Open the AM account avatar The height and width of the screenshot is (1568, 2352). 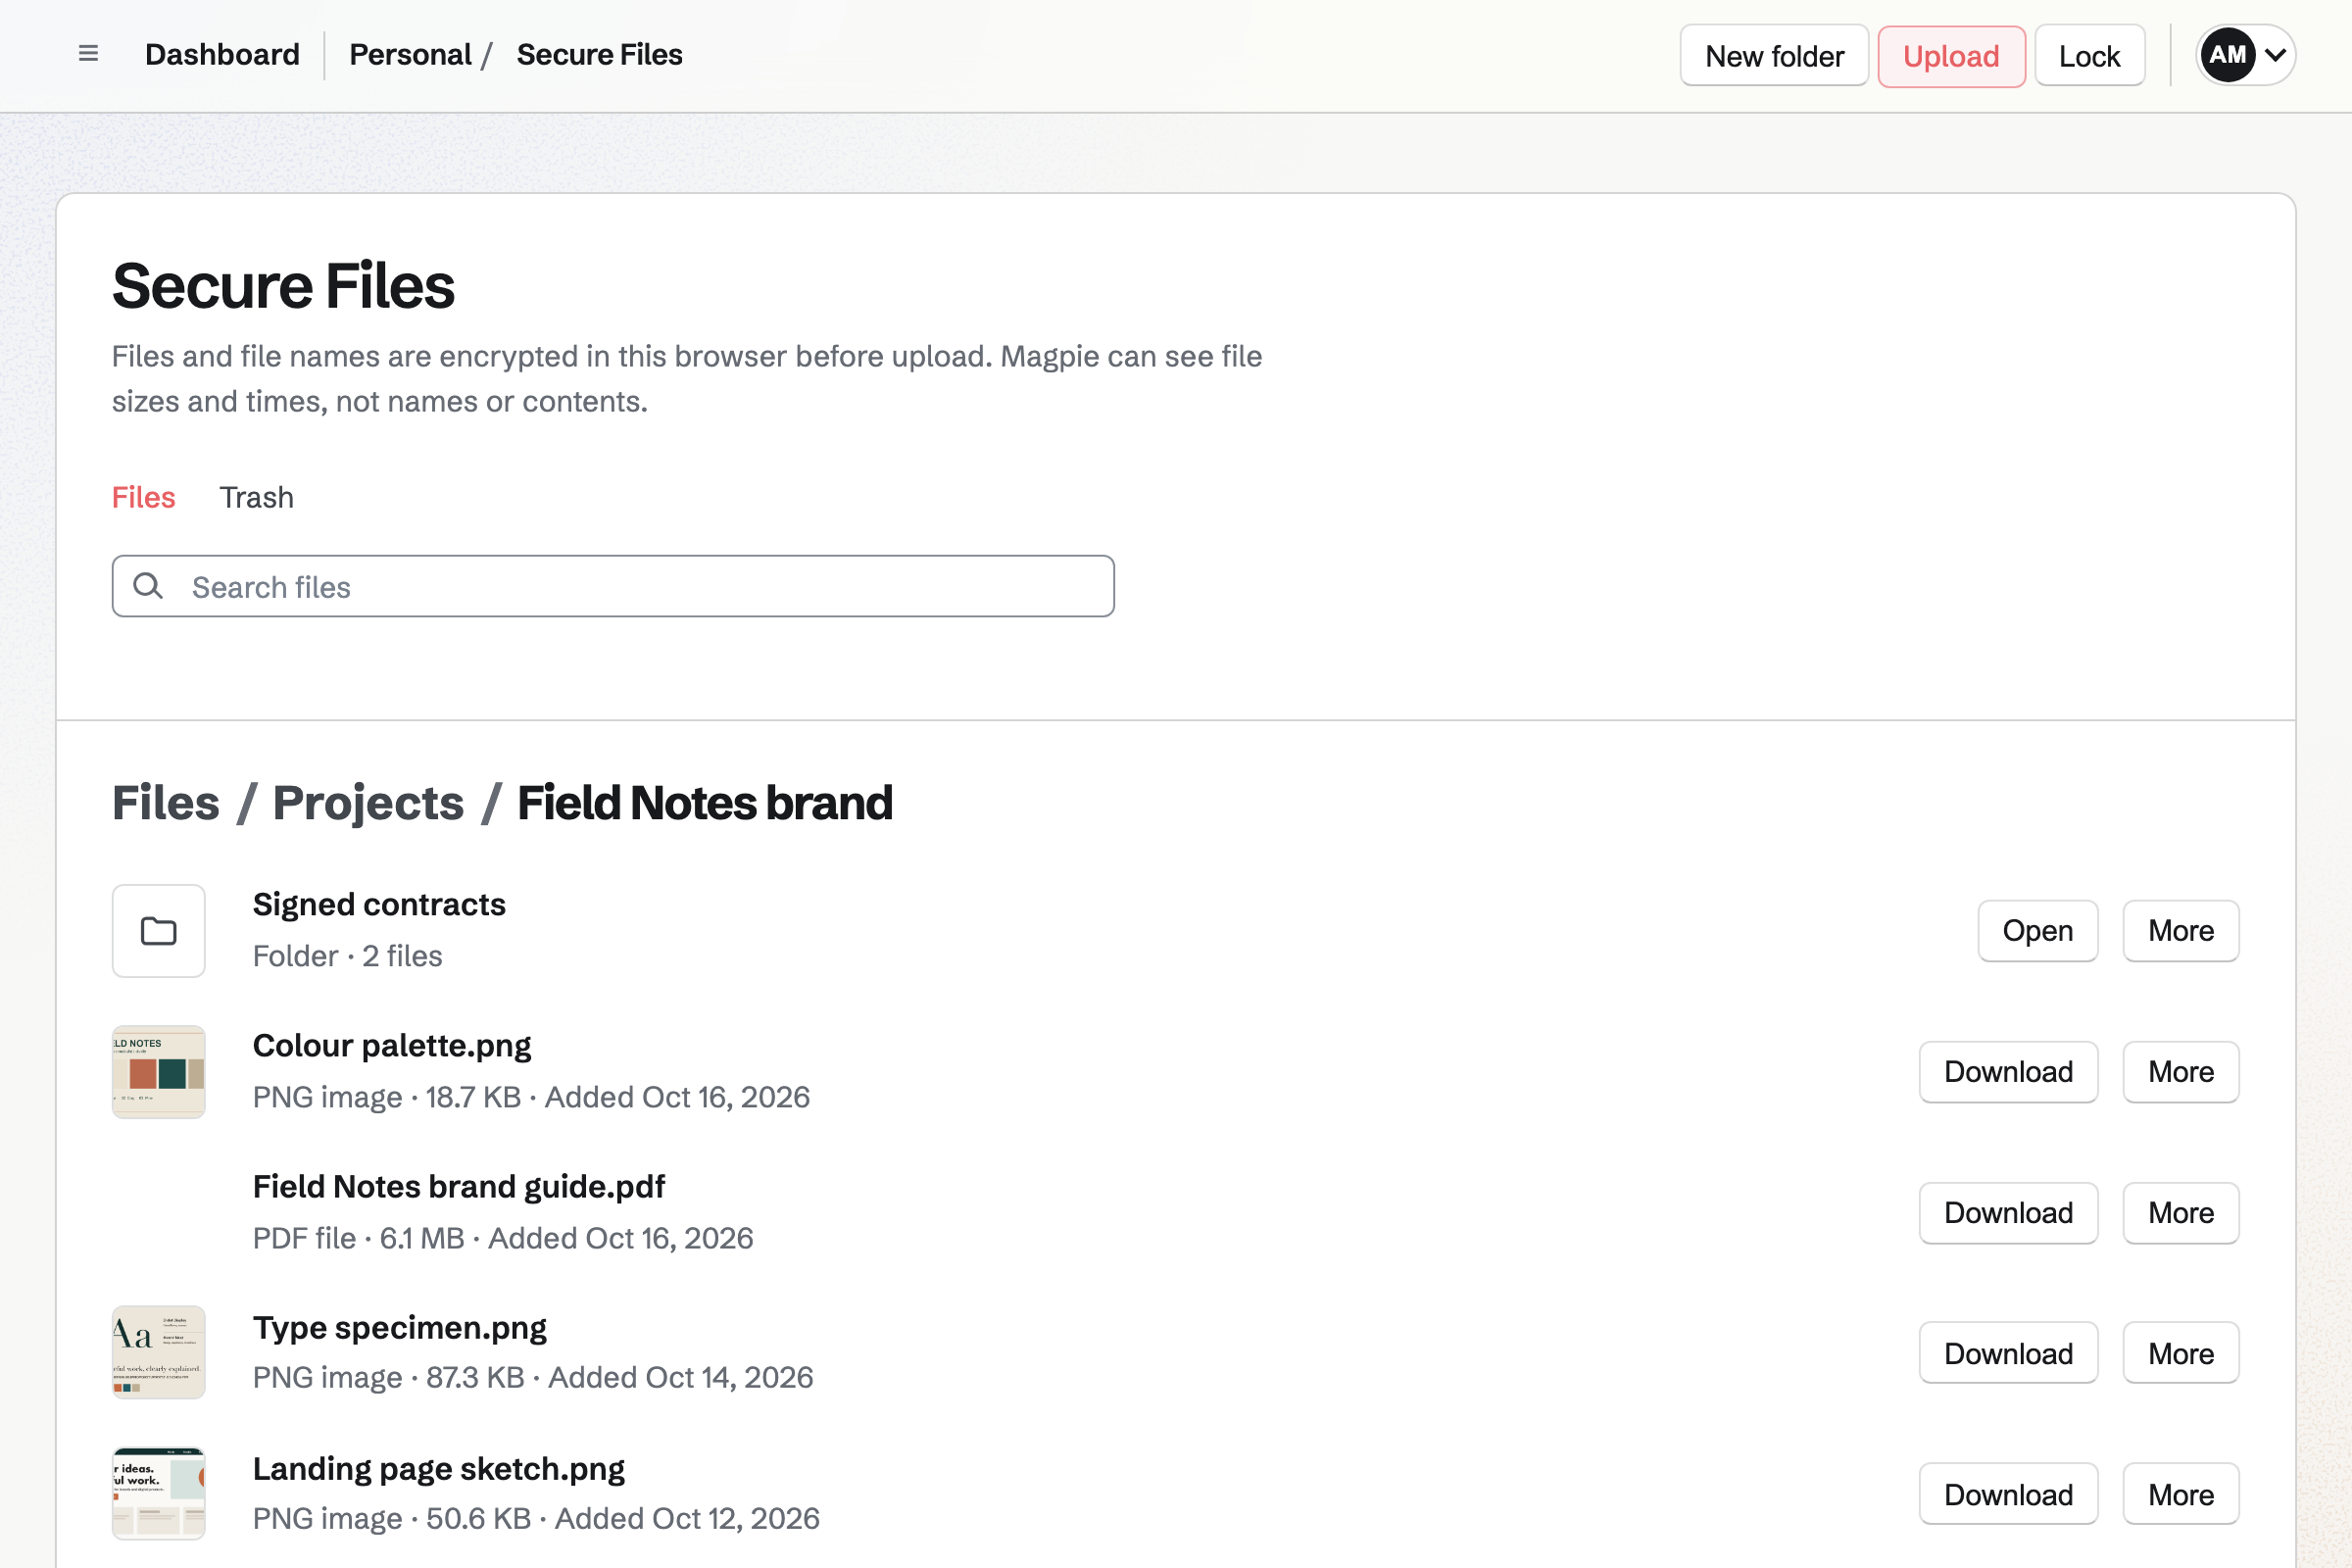pyautogui.click(x=2228, y=55)
